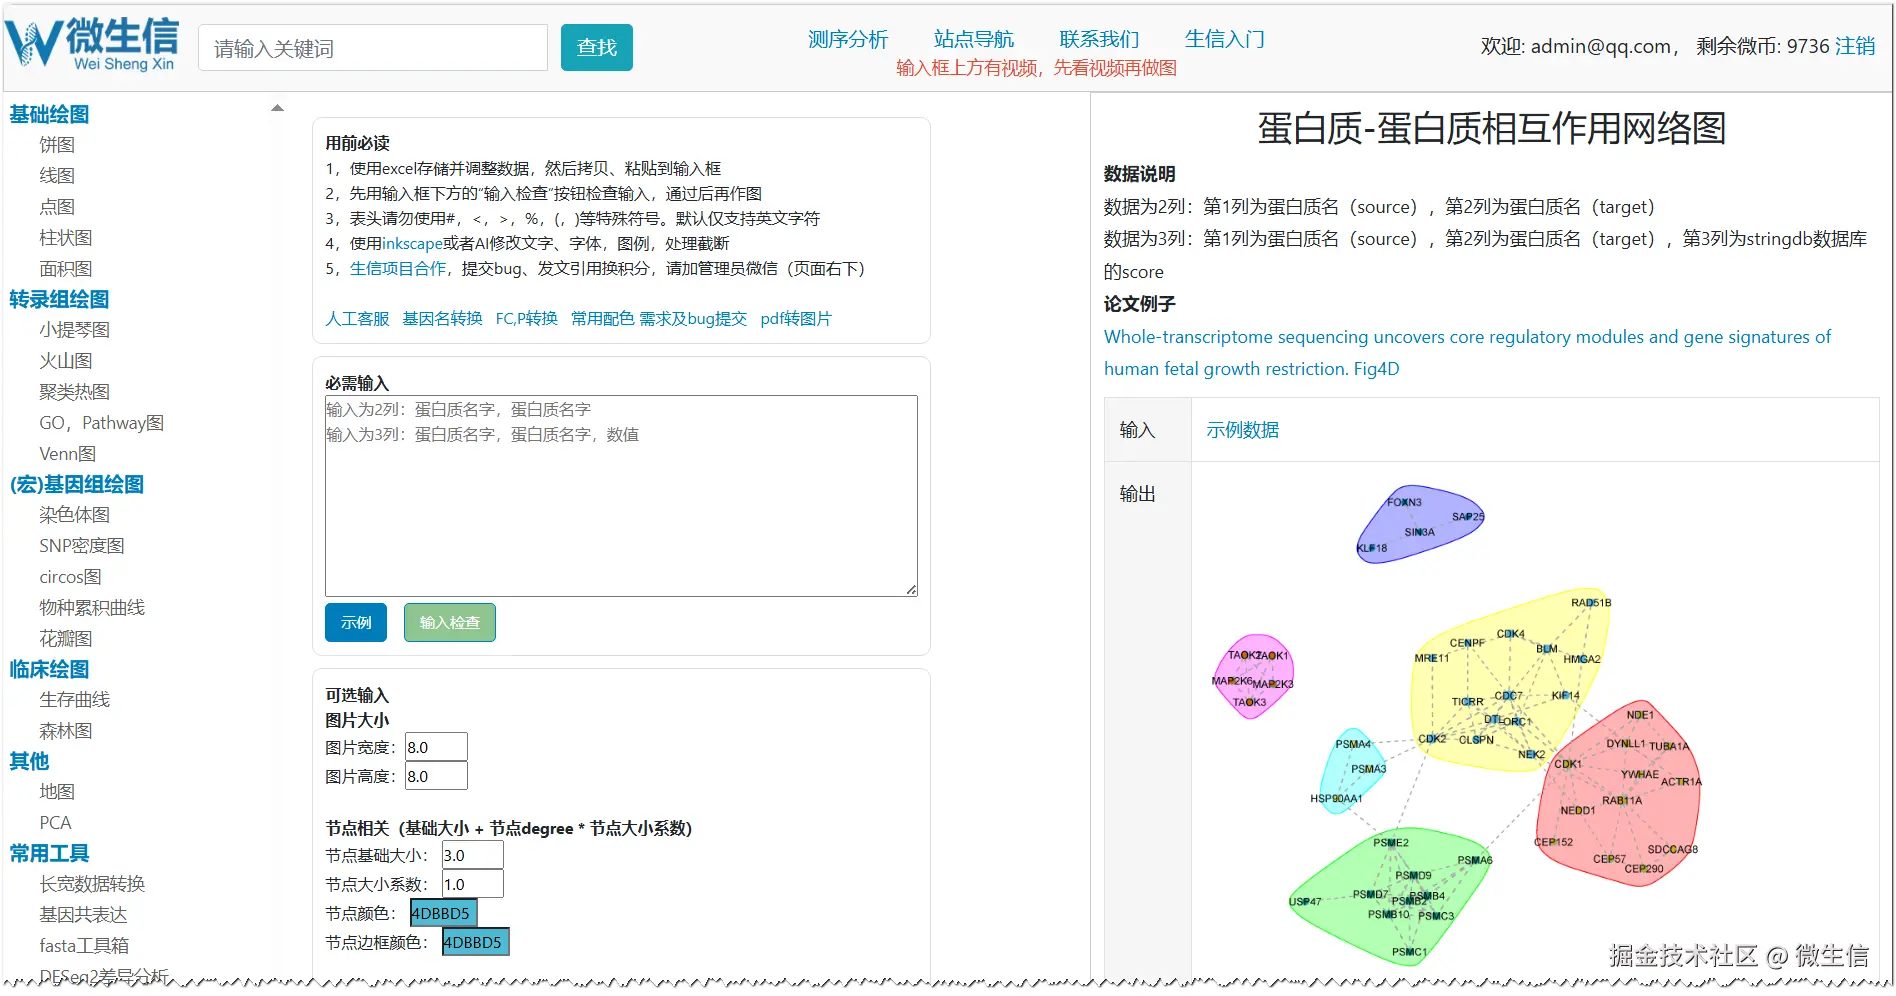Open the 站点导航 menu

coord(974,39)
